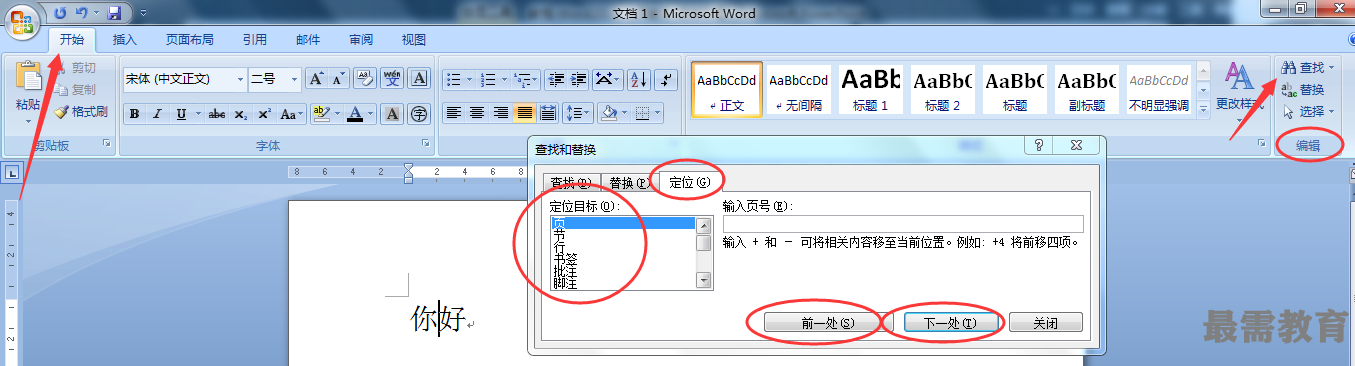This screenshot has height=366, width=1355.
Task: Click the Replace (替换) button in ribbon
Action: [1303, 89]
